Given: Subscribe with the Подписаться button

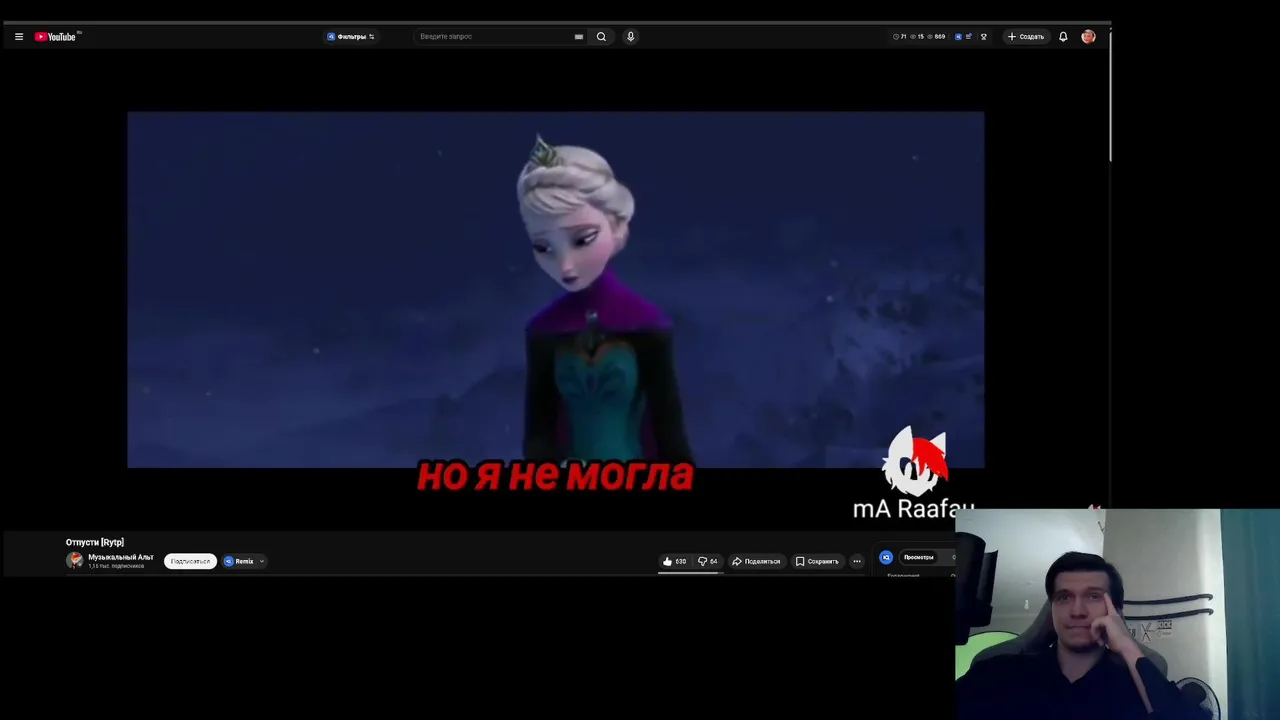Looking at the screenshot, I should tap(190, 561).
